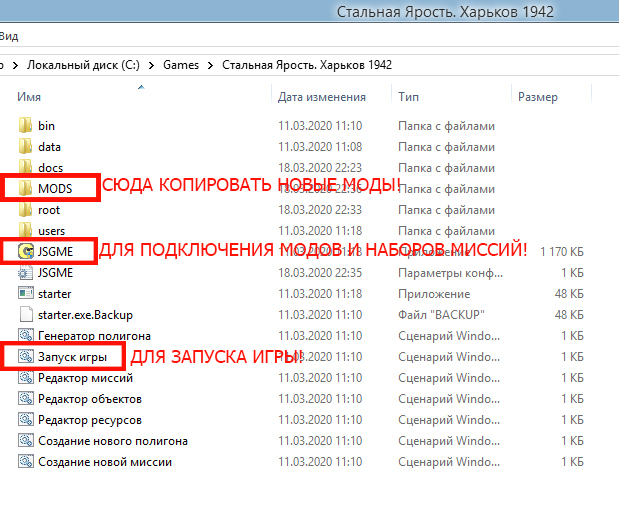Click Стальная Ярость. Харьков 1942 breadcrumb segment

pyautogui.click(x=307, y=65)
